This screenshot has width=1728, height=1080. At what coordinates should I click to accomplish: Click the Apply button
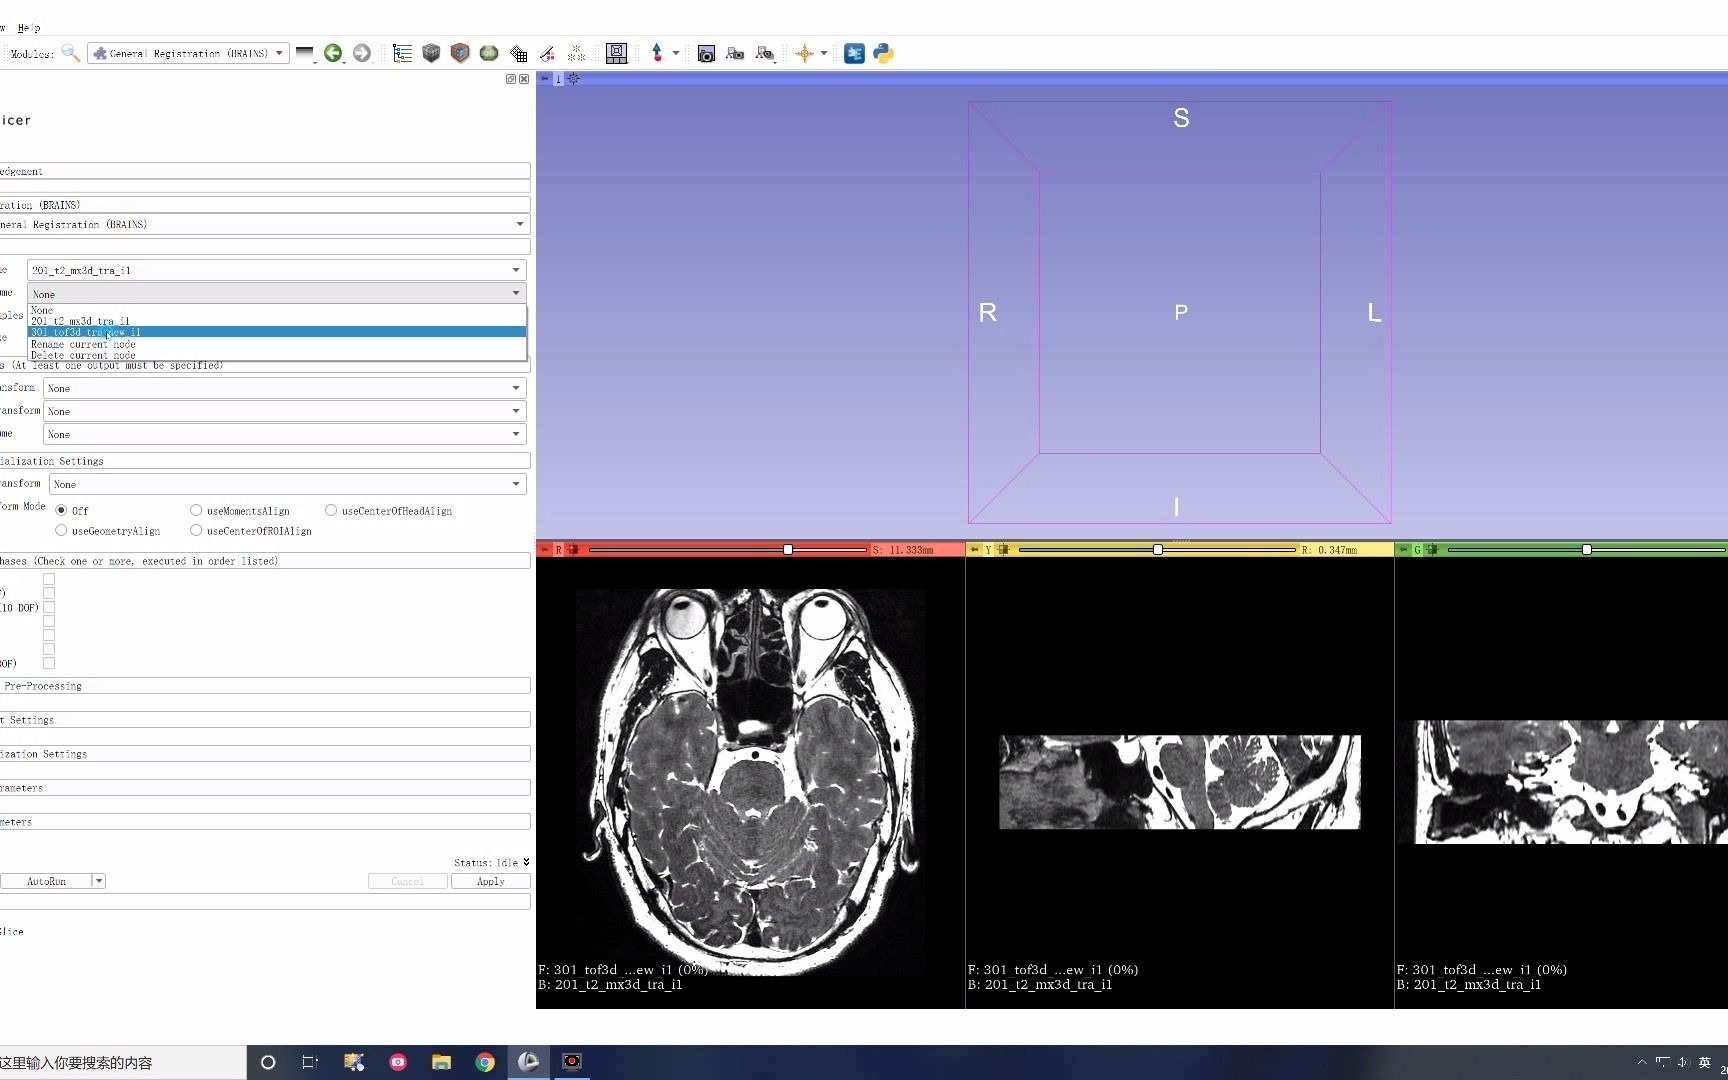point(490,881)
